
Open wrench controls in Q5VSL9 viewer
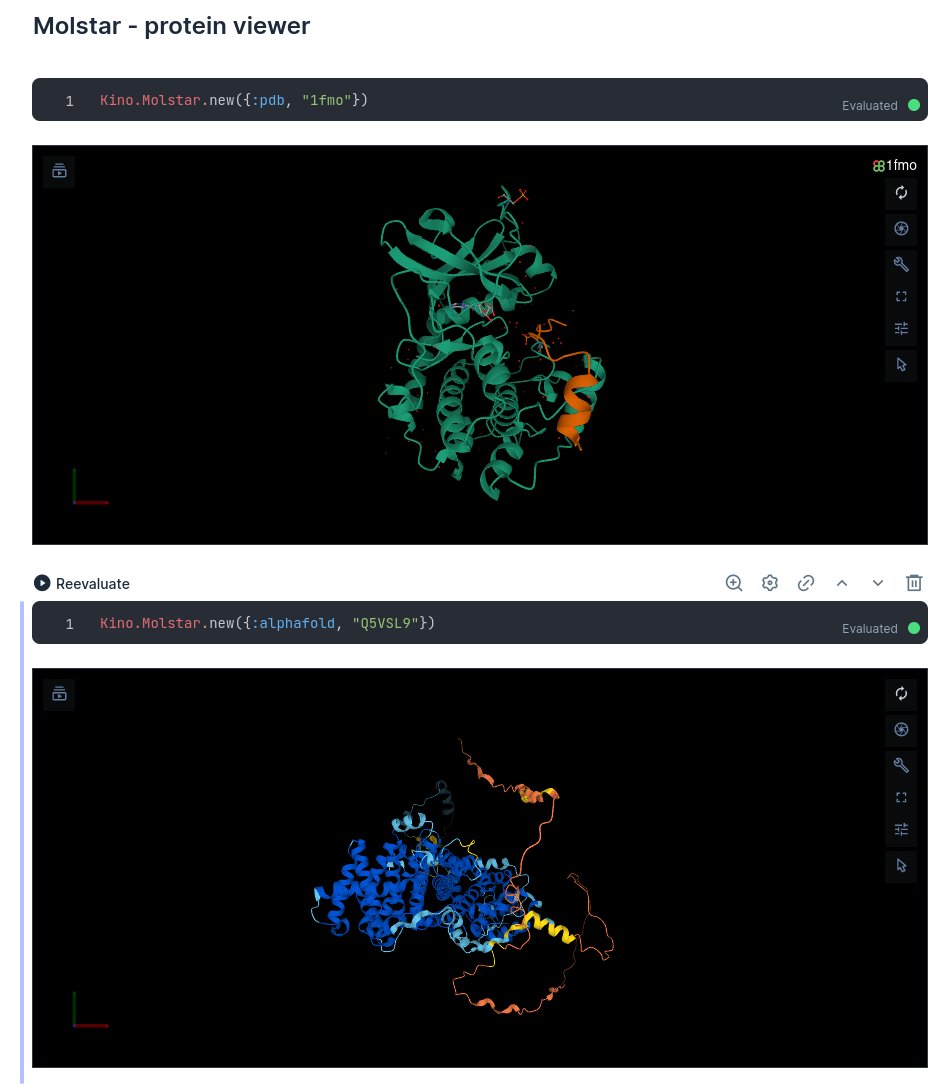[x=901, y=765]
